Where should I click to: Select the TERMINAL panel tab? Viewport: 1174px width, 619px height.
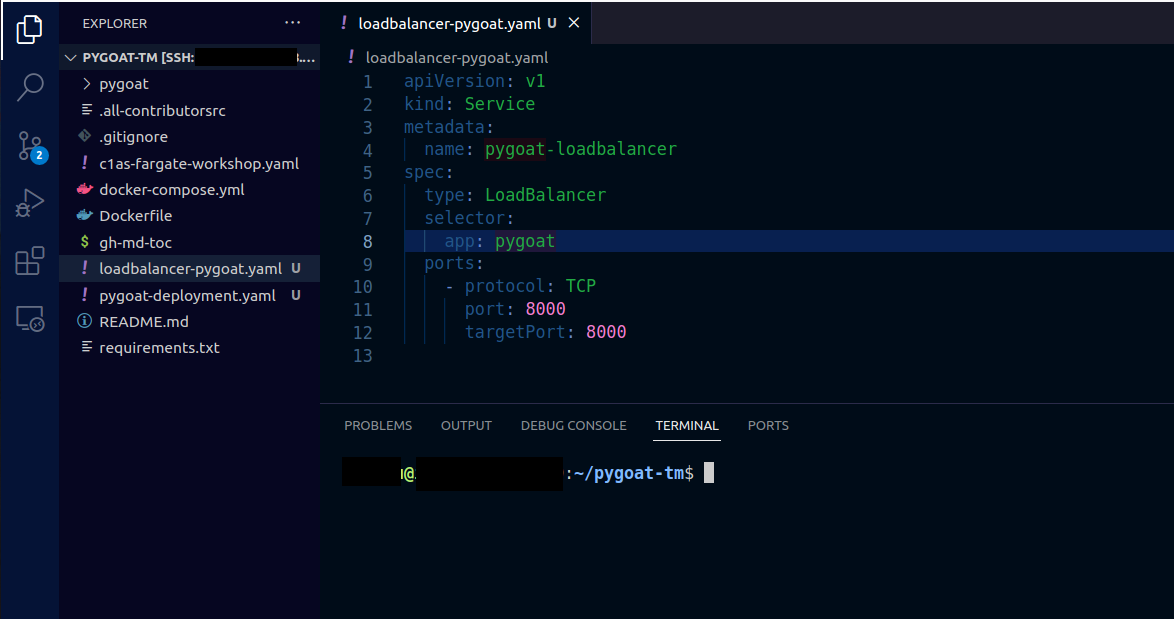[x=687, y=425]
